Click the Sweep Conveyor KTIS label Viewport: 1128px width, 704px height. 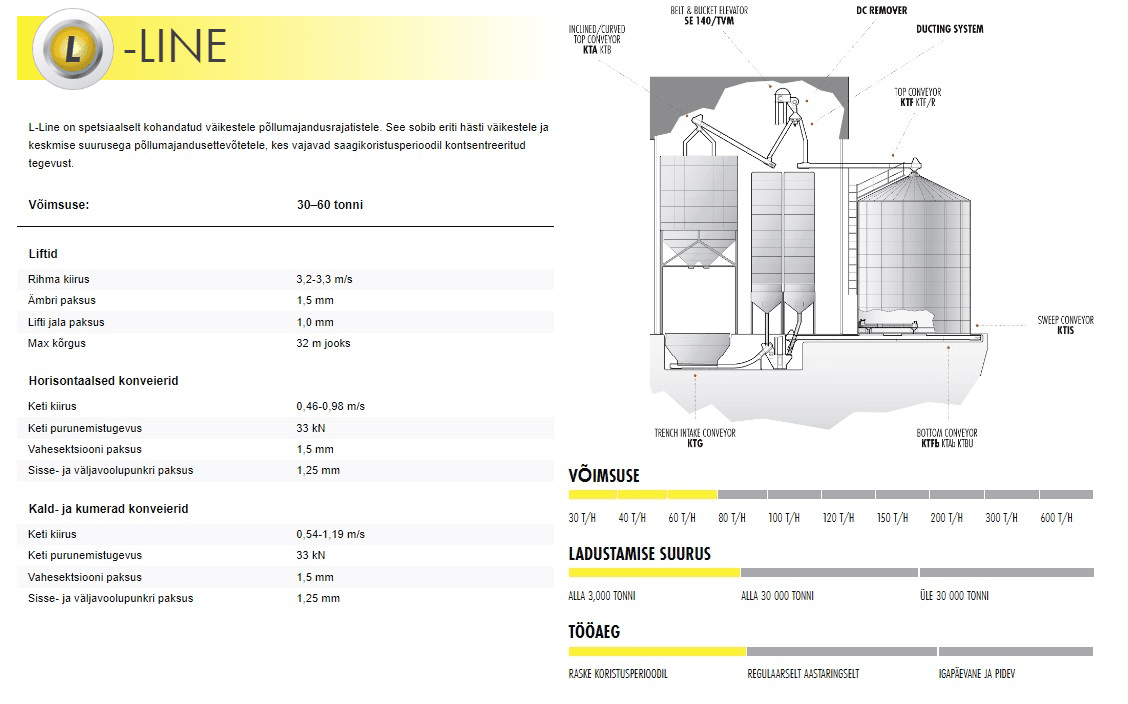(x=1065, y=325)
